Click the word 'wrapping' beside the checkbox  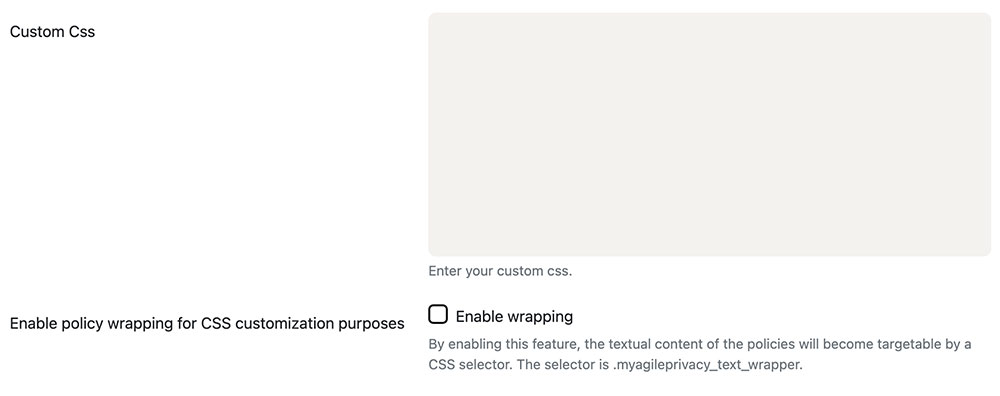click(x=541, y=317)
